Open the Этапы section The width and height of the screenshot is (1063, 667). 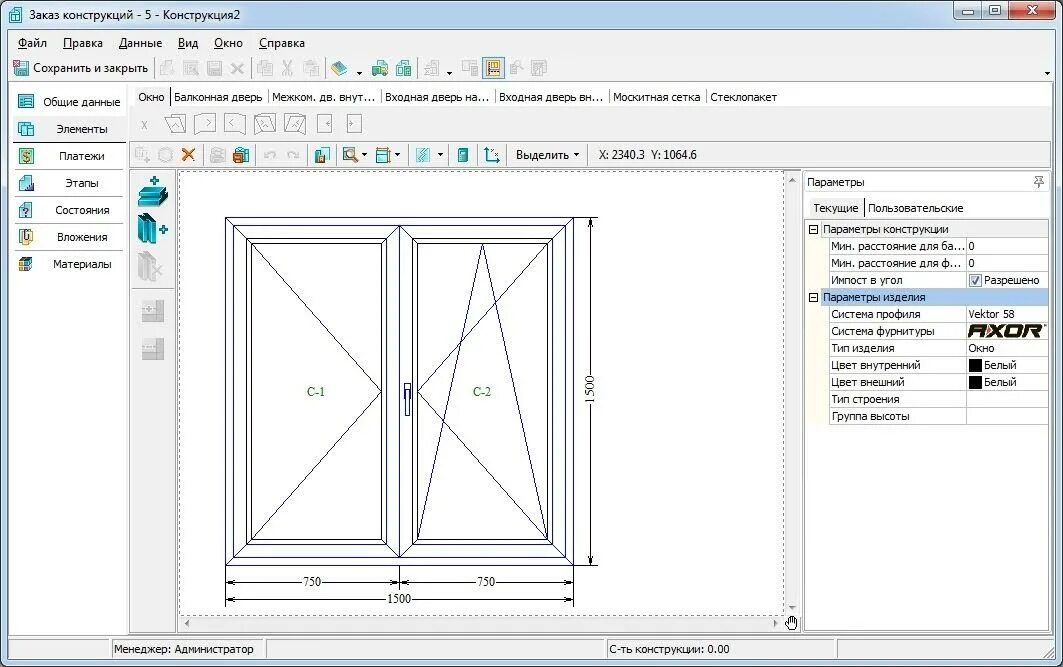(68, 183)
